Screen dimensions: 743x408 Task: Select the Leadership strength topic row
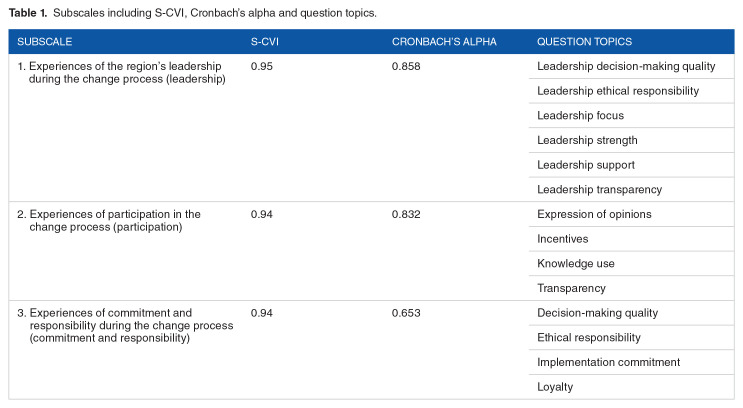click(x=587, y=140)
